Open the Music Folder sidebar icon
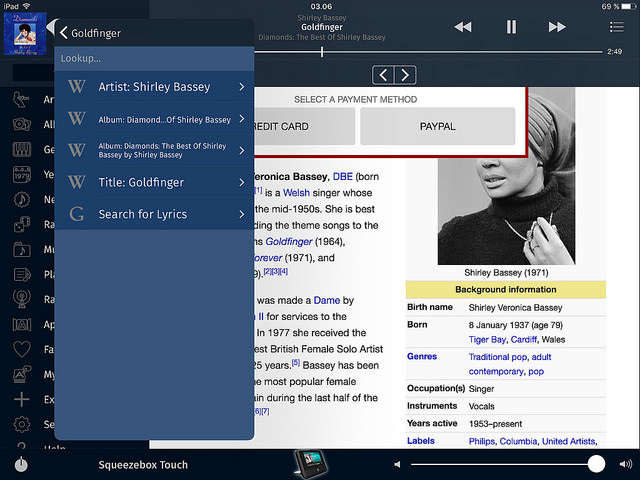 click(x=21, y=249)
